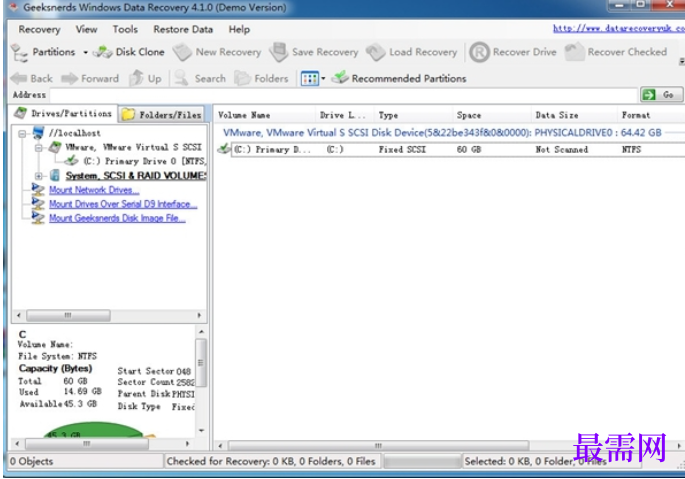Click the 'File System: NTFS' text
The width and height of the screenshot is (685, 479).
click(x=57, y=356)
